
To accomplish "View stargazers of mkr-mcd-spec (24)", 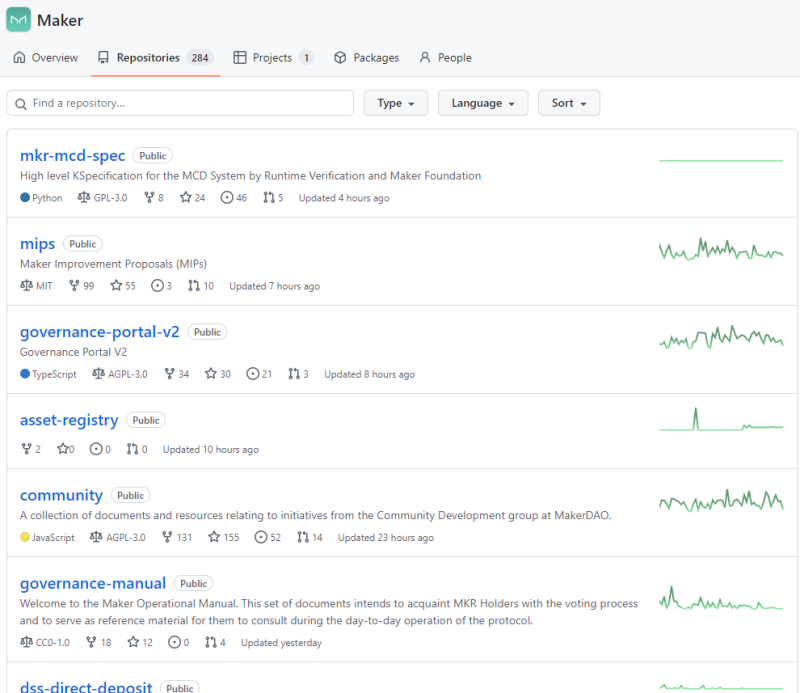I will click(192, 197).
